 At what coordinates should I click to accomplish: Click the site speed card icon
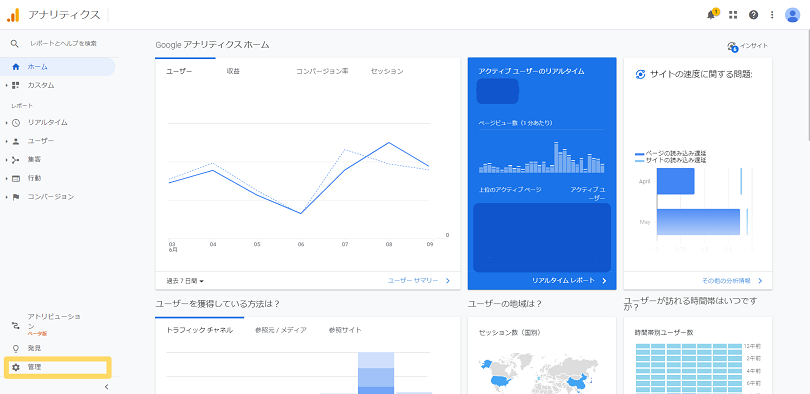point(640,74)
